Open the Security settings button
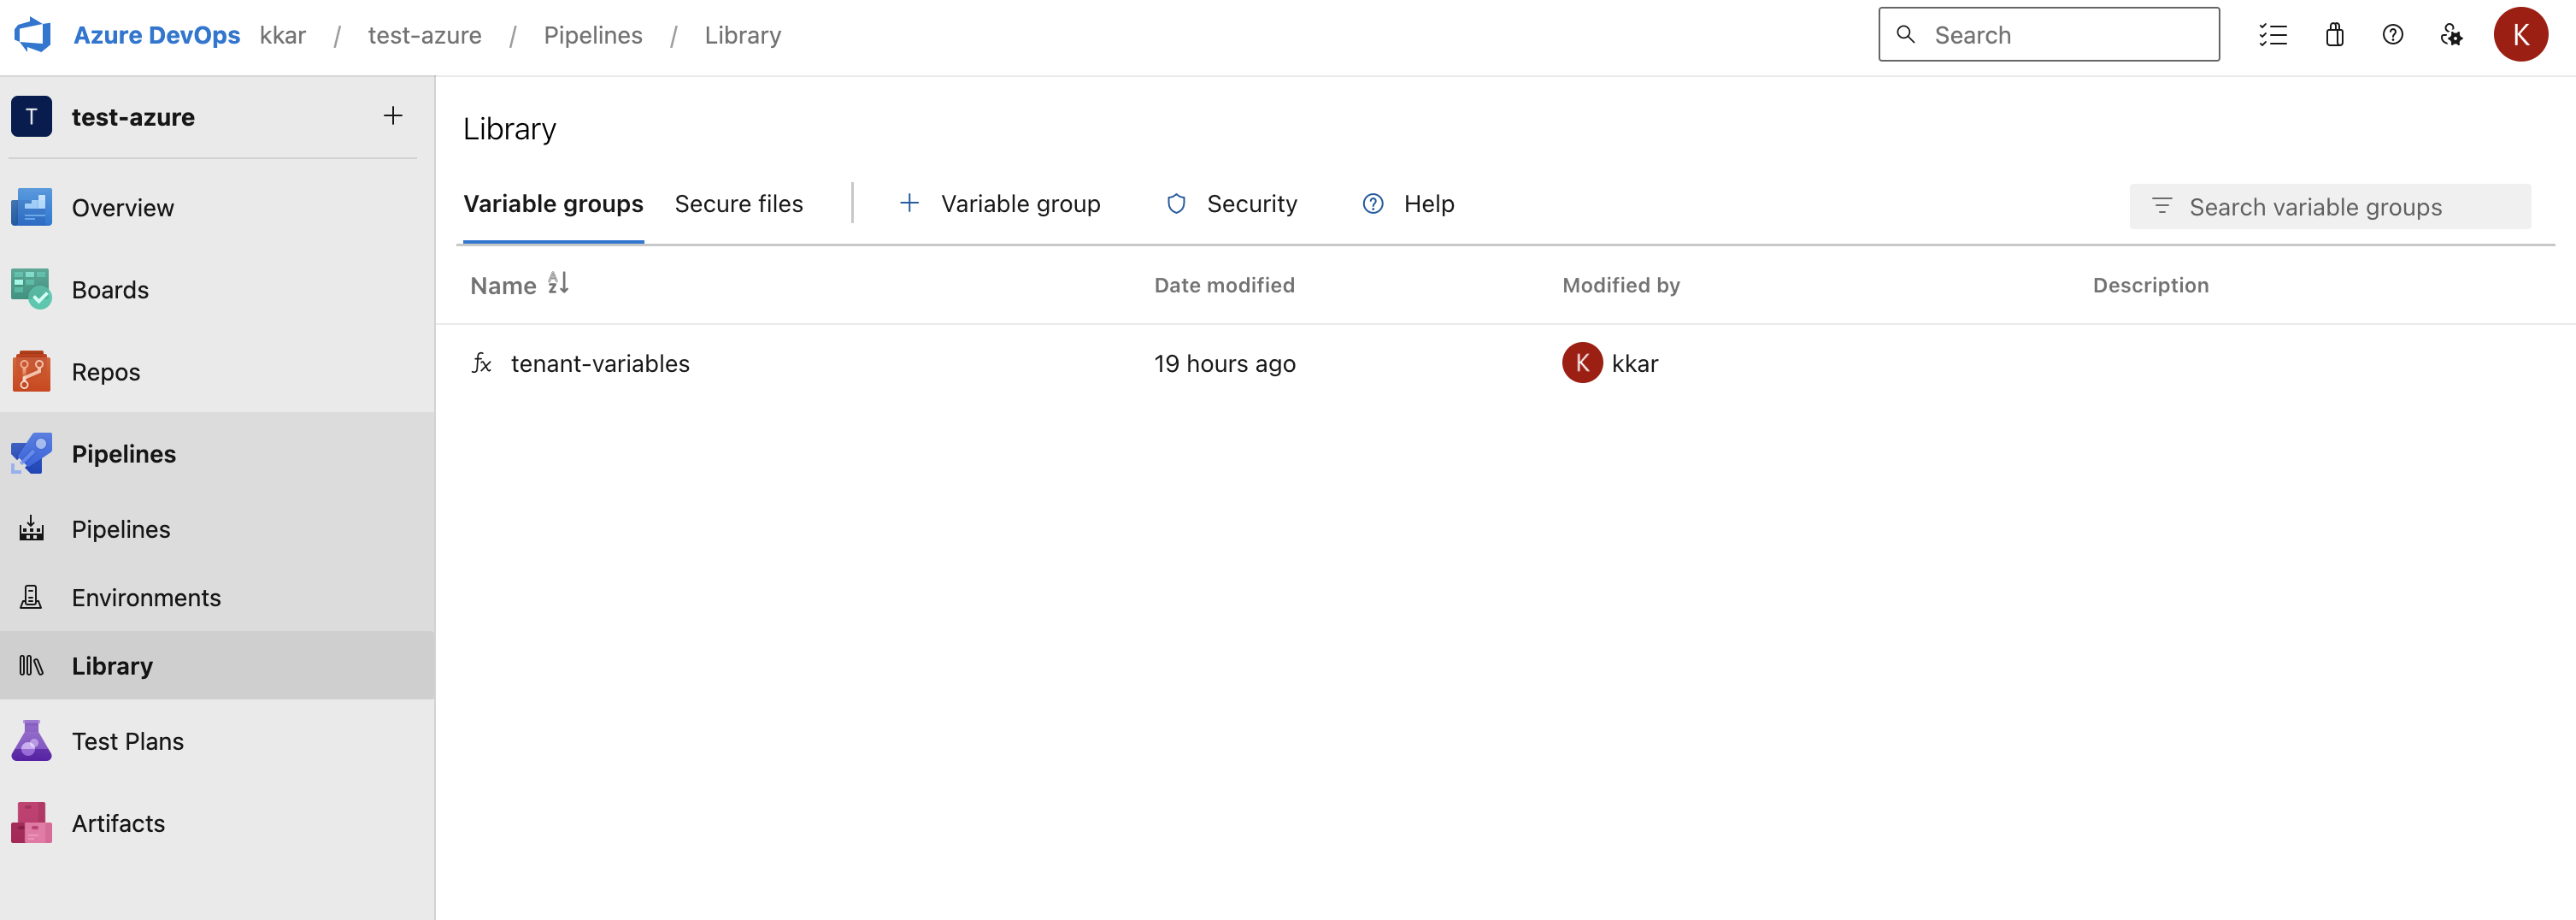2576x920 pixels. 1232,204
